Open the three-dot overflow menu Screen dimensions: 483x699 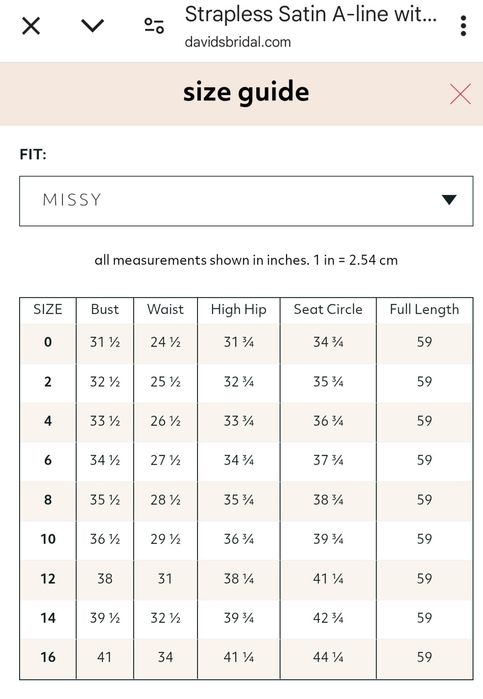pyautogui.click(x=463, y=26)
